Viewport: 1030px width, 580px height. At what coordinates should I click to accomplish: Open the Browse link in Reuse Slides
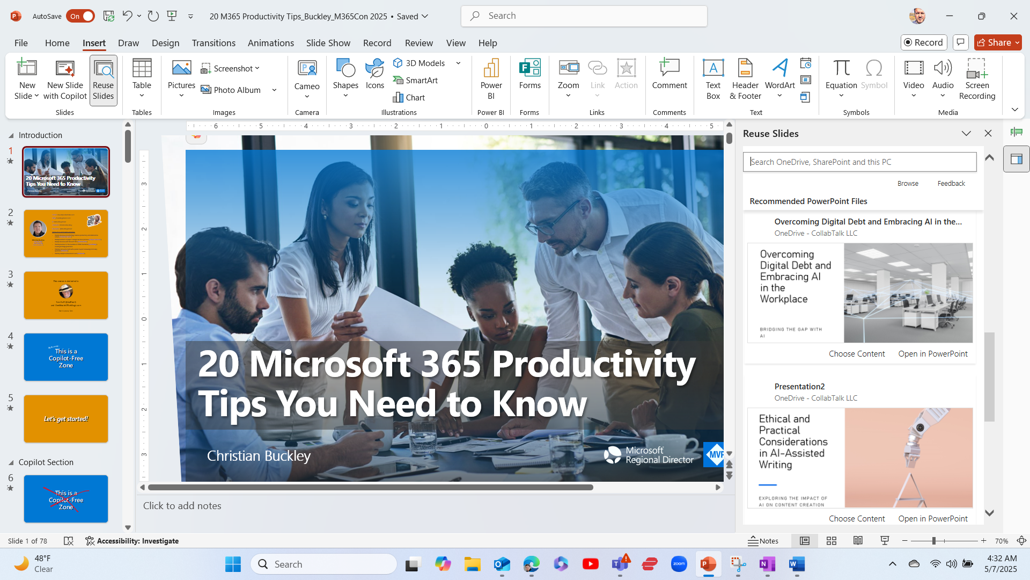[x=908, y=183]
